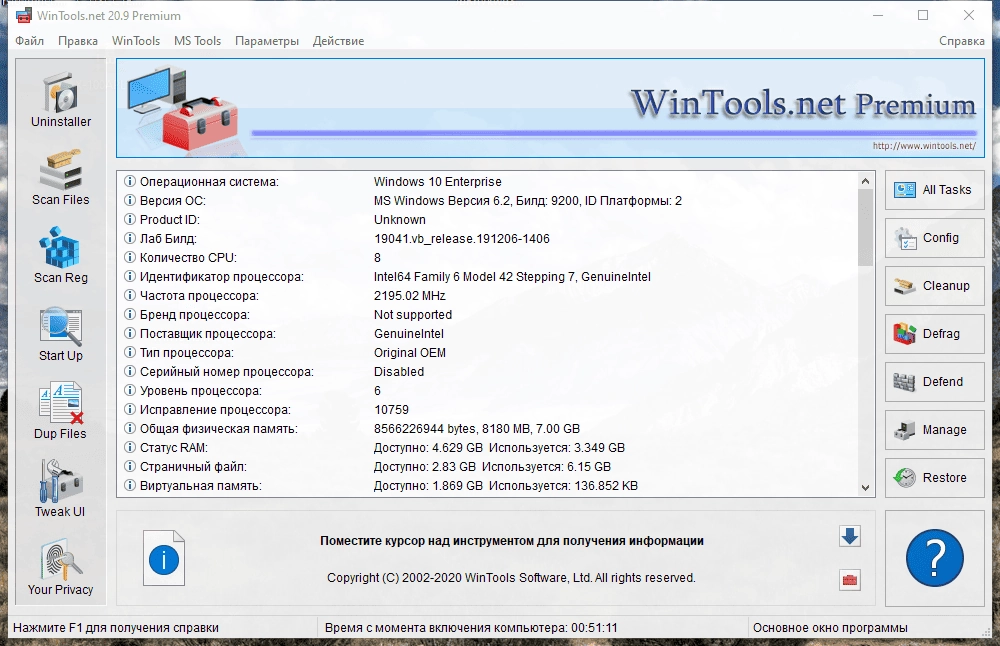Select the 'Поставщик процессора:' row label
1000x646 pixels.
tap(208, 334)
